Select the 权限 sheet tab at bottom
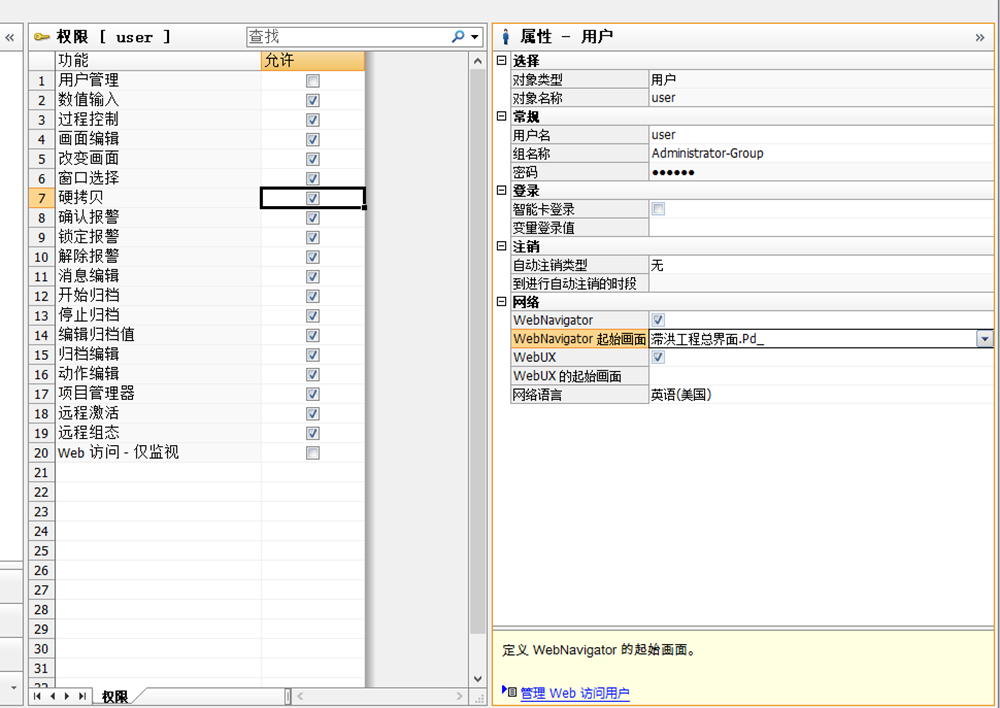This screenshot has height=708, width=1000. pyautogui.click(x=115, y=696)
